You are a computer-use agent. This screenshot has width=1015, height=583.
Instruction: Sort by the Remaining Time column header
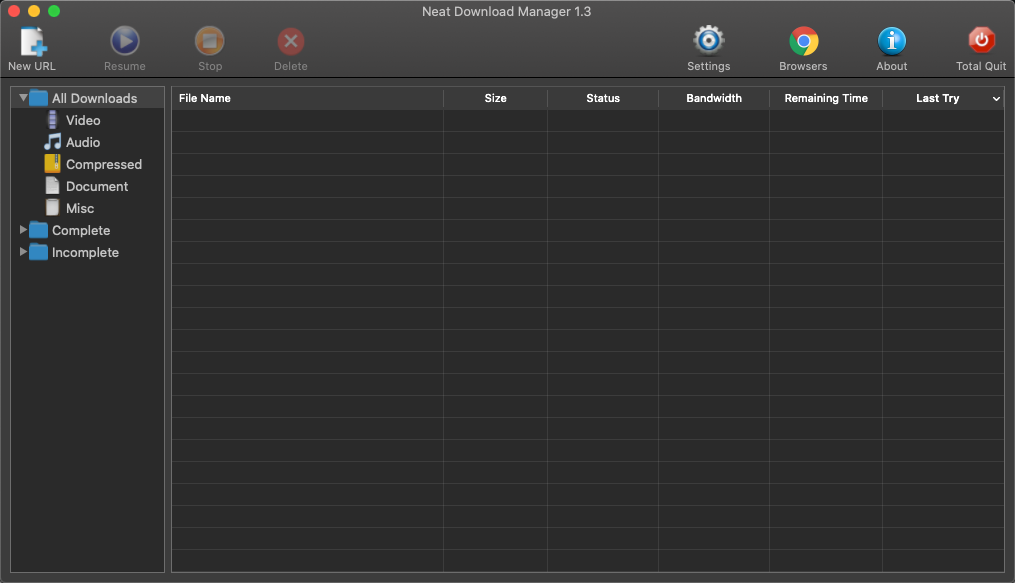click(826, 98)
